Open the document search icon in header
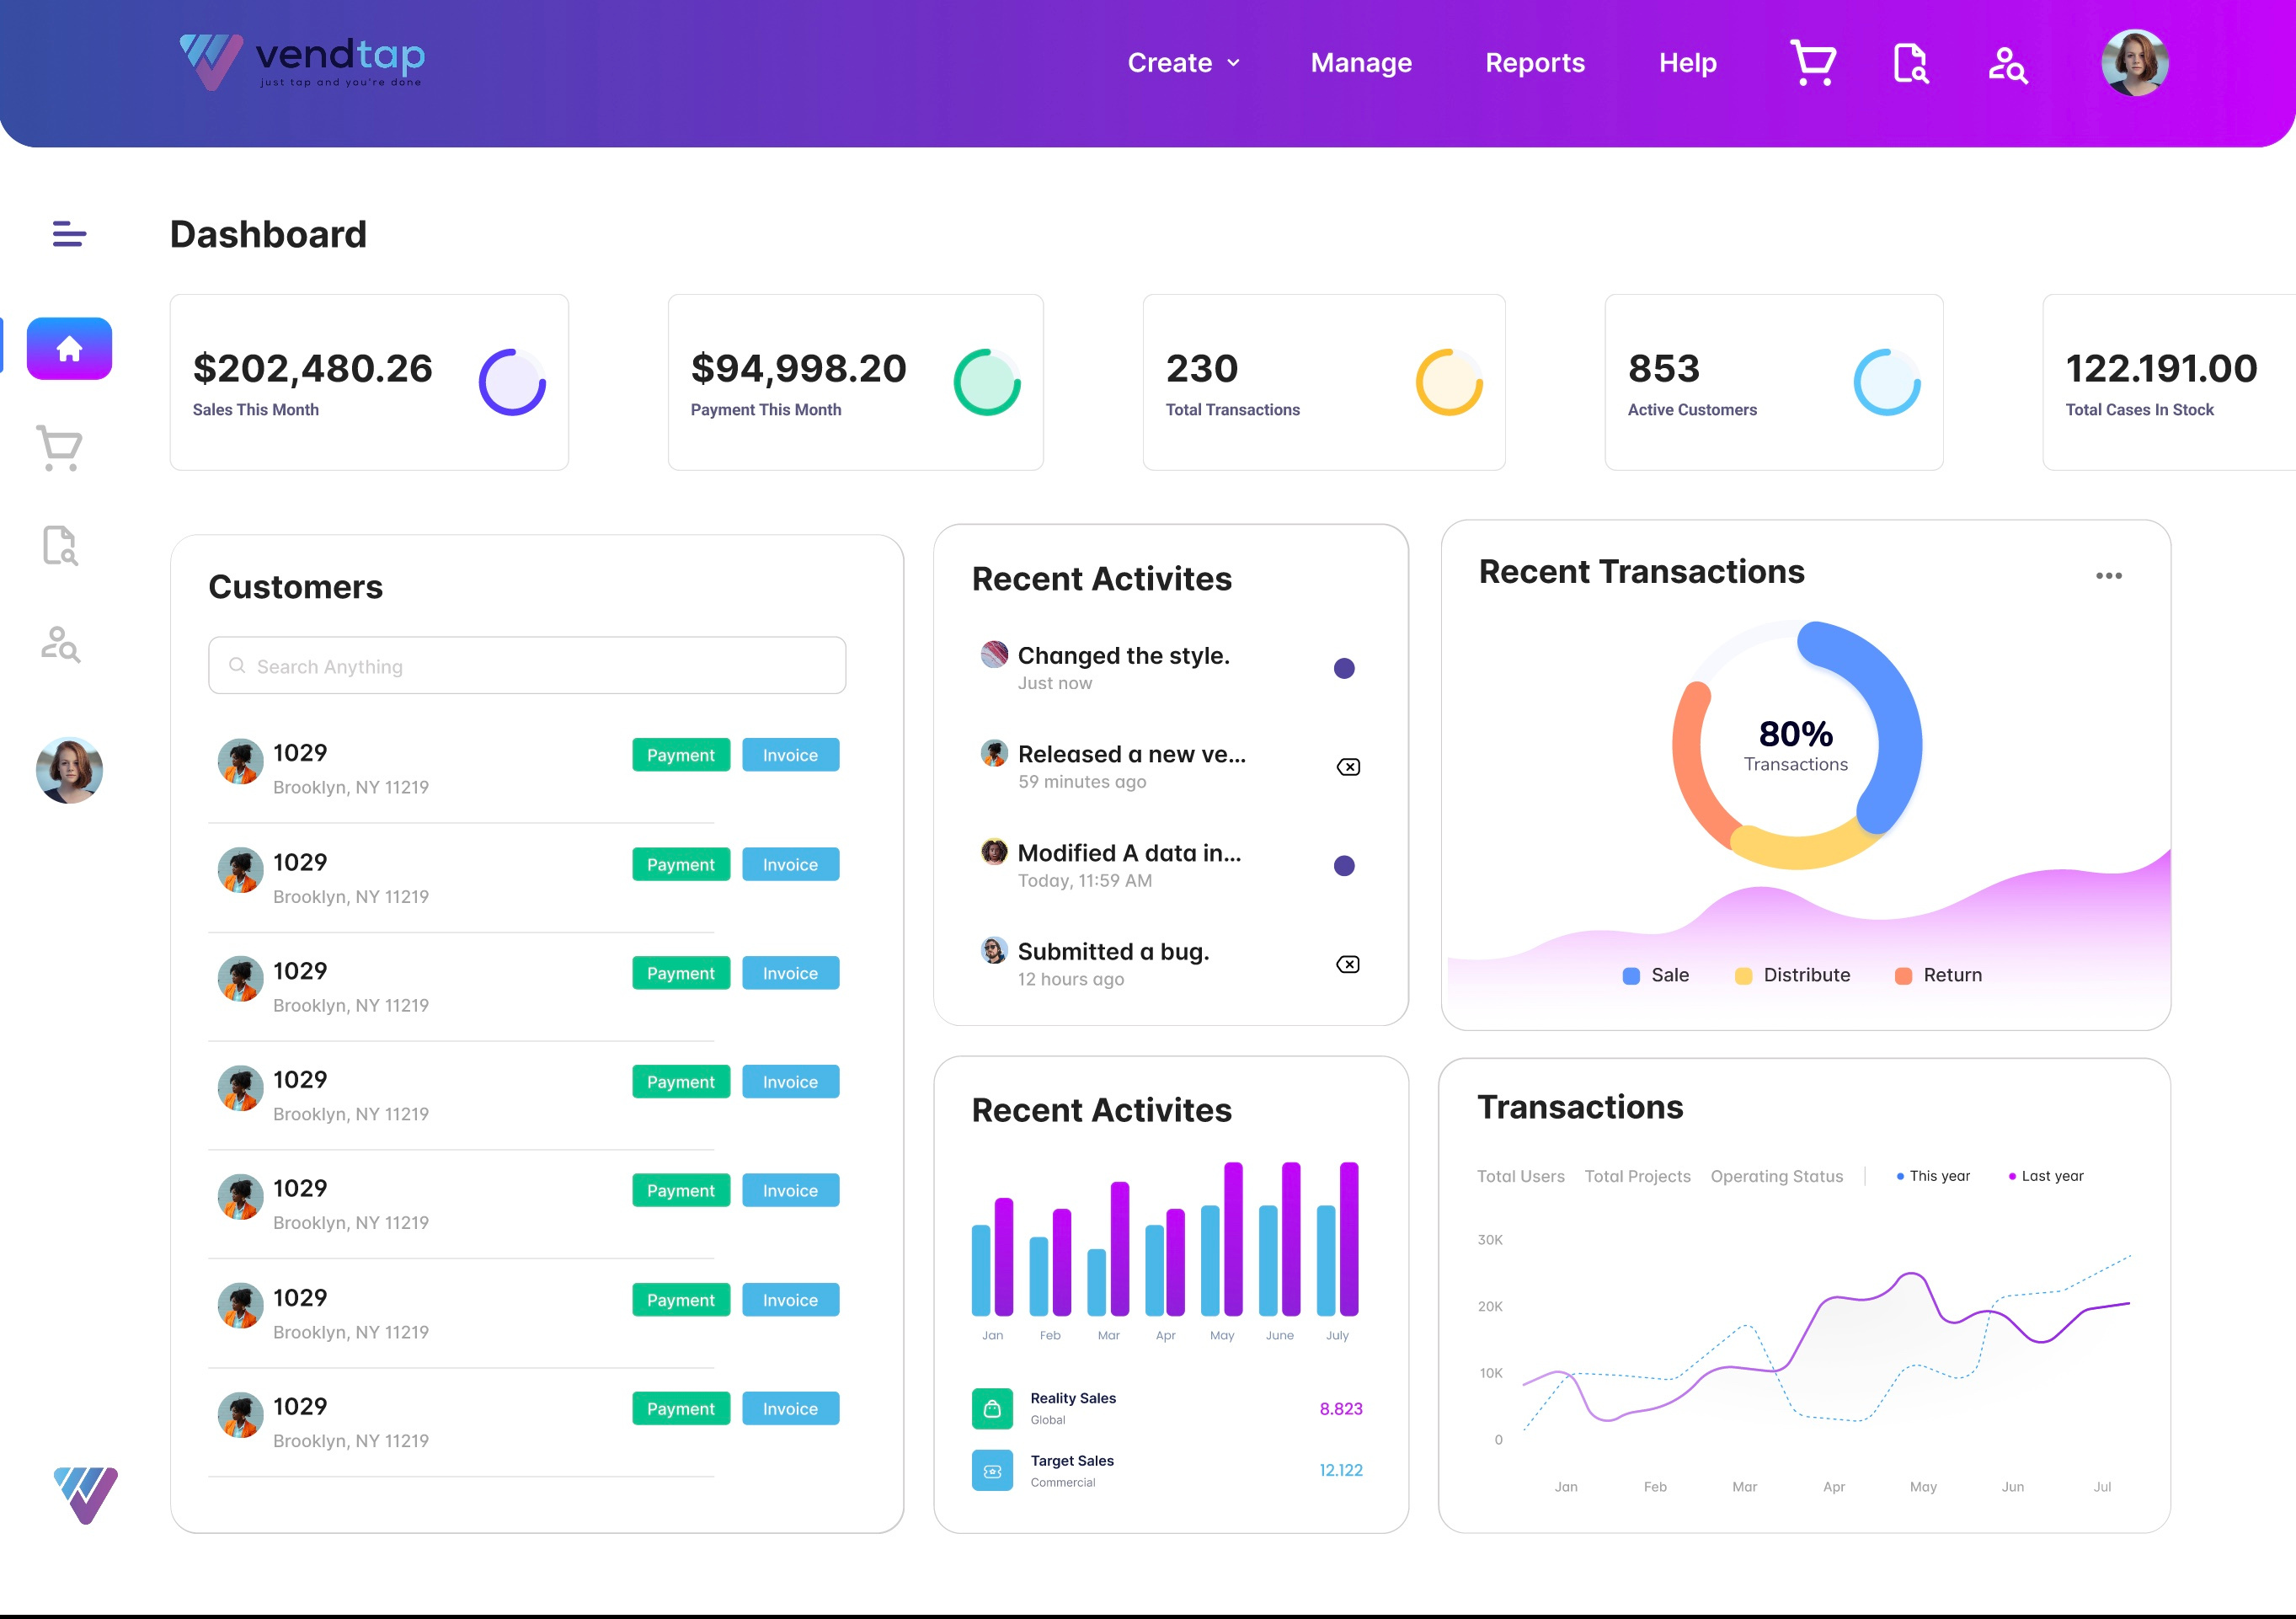Screen dimensions: 2296x1619 1911,63
